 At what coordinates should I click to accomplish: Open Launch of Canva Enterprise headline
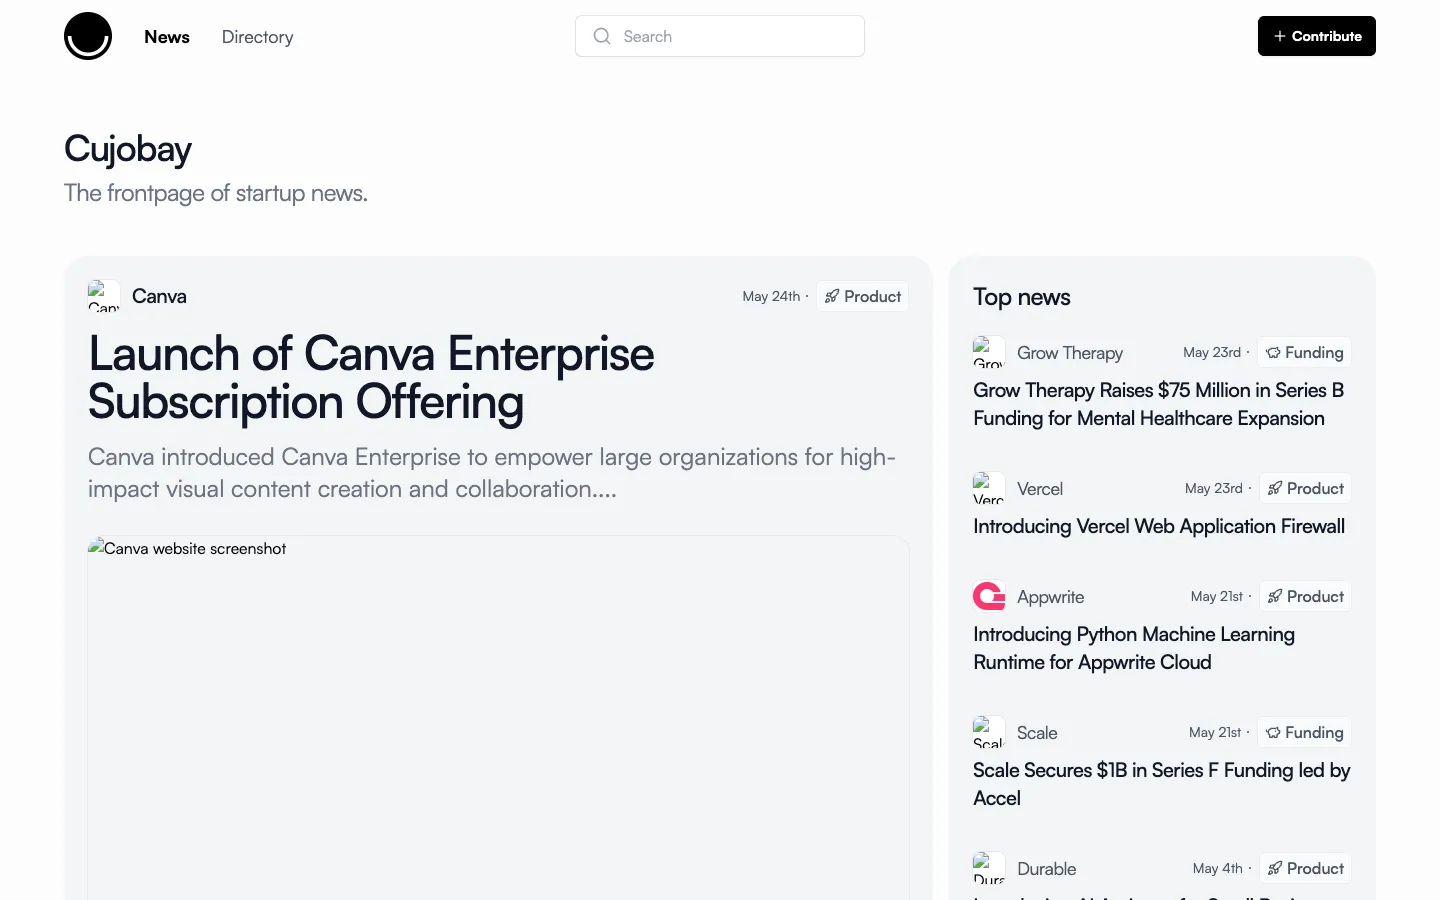pos(371,378)
